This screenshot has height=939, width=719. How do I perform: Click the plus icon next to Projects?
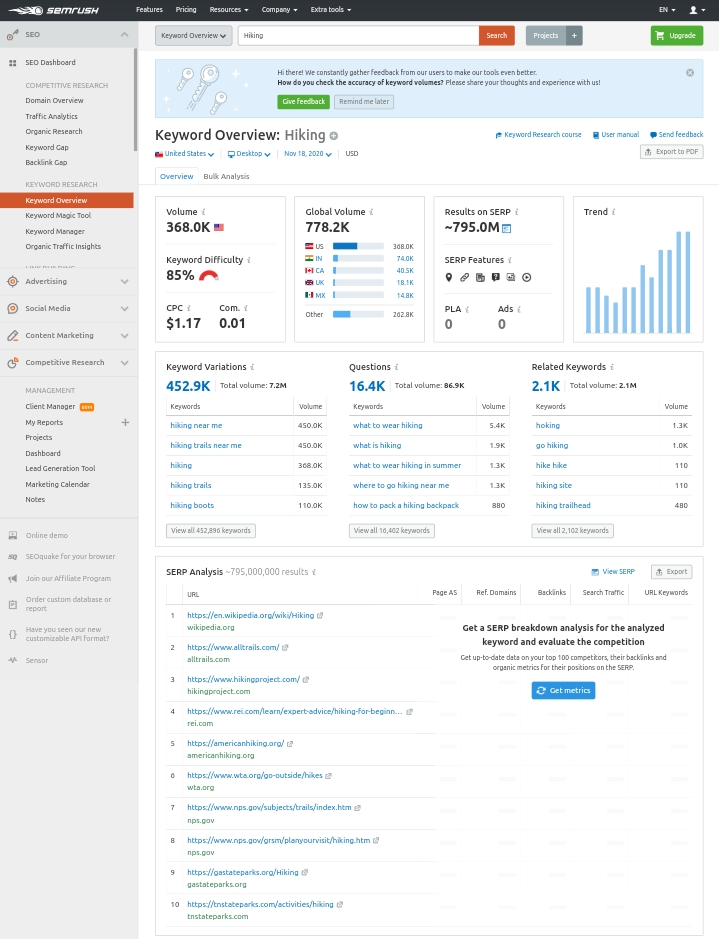pyautogui.click(x=574, y=35)
